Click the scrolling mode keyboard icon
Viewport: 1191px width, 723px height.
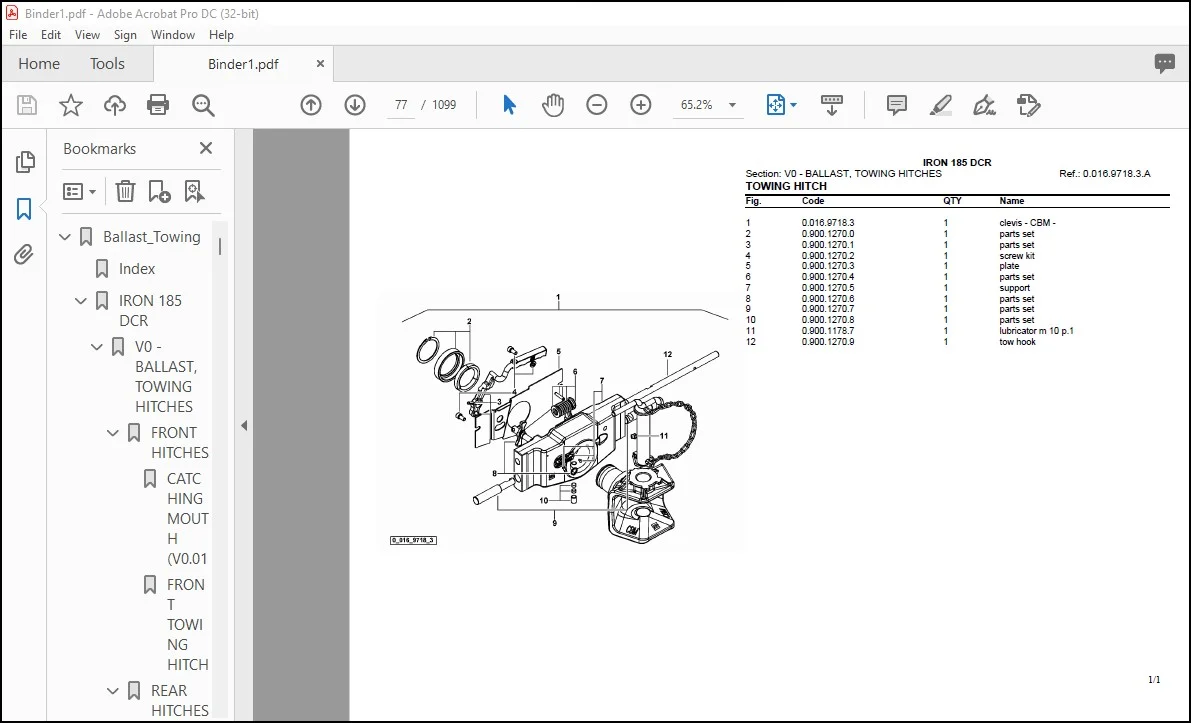click(832, 105)
